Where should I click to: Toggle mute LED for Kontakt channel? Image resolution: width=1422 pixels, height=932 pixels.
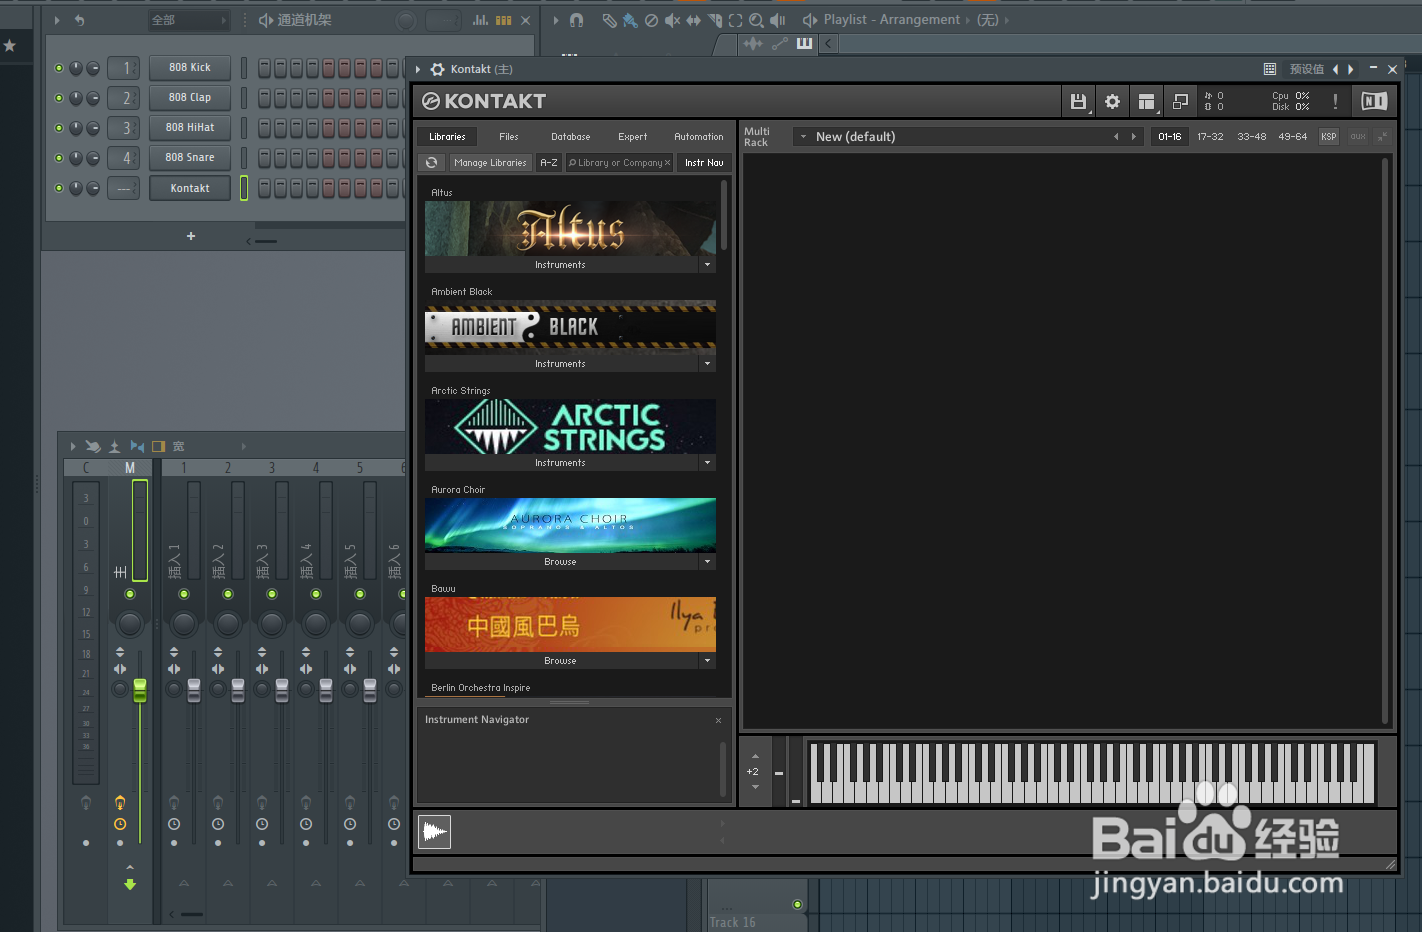[x=59, y=188]
